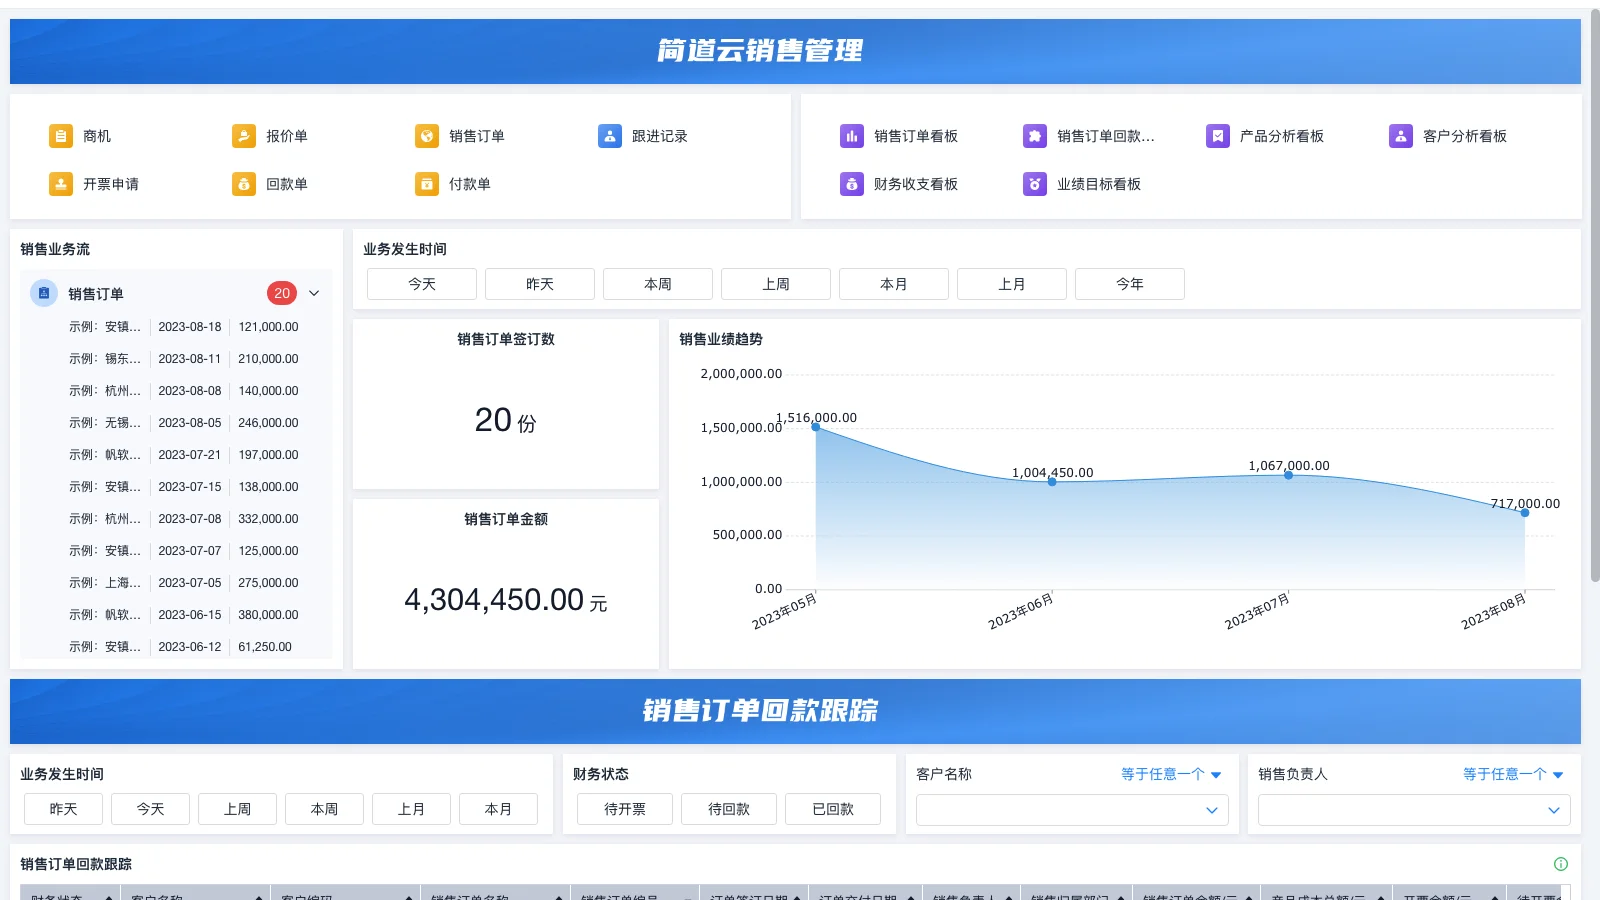Open the 开票申请 module icon

pyautogui.click(x=60, y=184)
